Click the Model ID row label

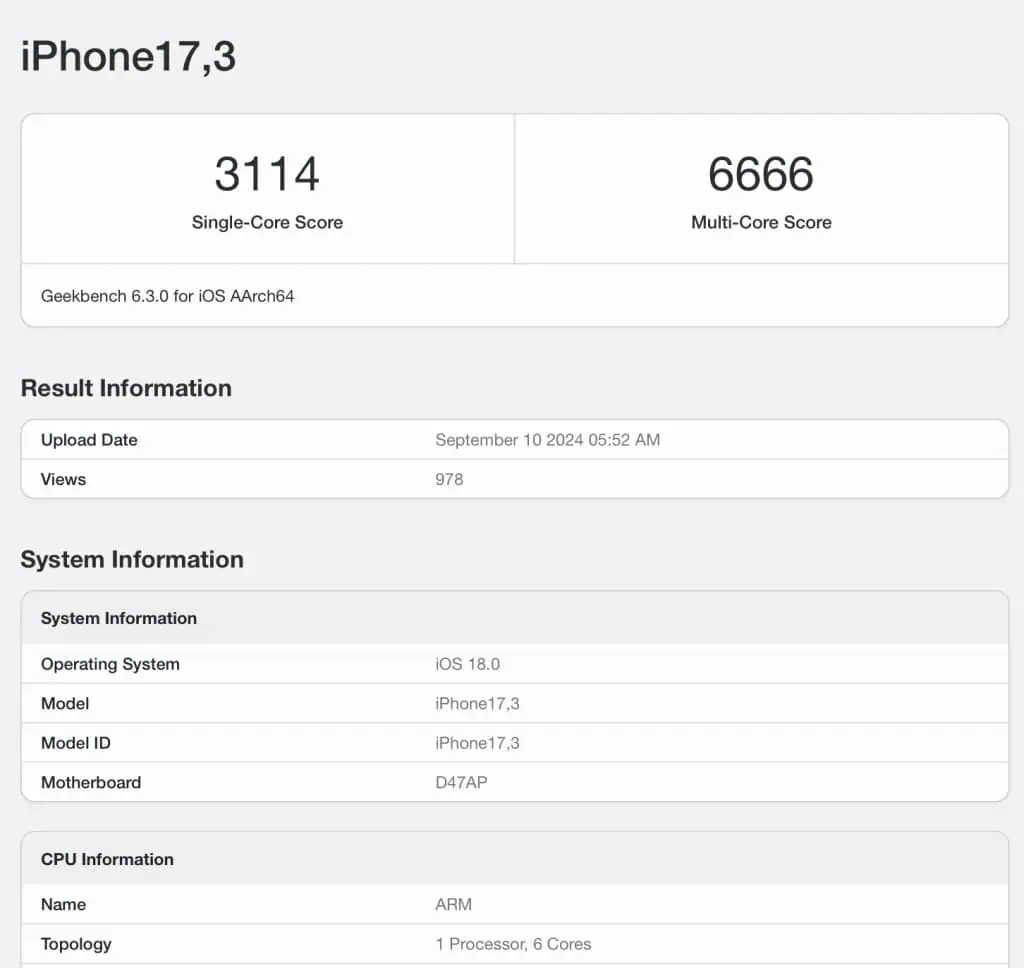tap(76, 743)
